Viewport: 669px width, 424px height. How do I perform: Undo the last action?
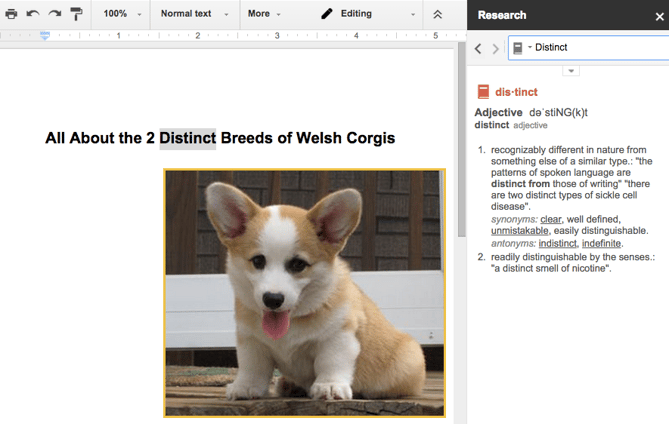point(33,14)
